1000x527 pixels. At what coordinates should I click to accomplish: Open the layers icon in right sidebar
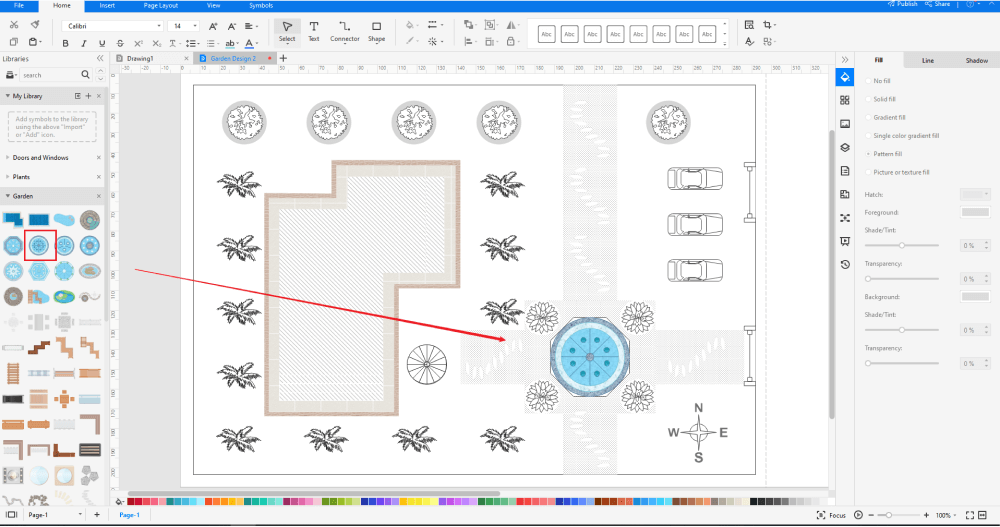click(845, 147)
